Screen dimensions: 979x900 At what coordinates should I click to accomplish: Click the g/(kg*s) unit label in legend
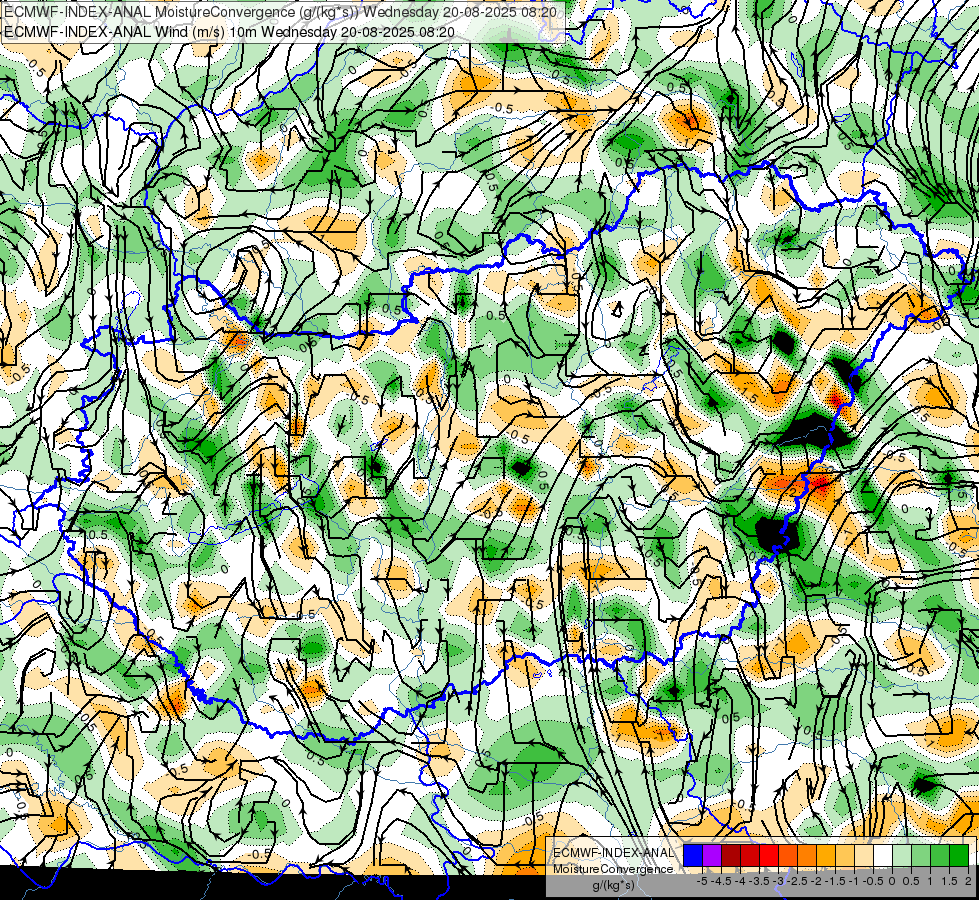(613, 886)
